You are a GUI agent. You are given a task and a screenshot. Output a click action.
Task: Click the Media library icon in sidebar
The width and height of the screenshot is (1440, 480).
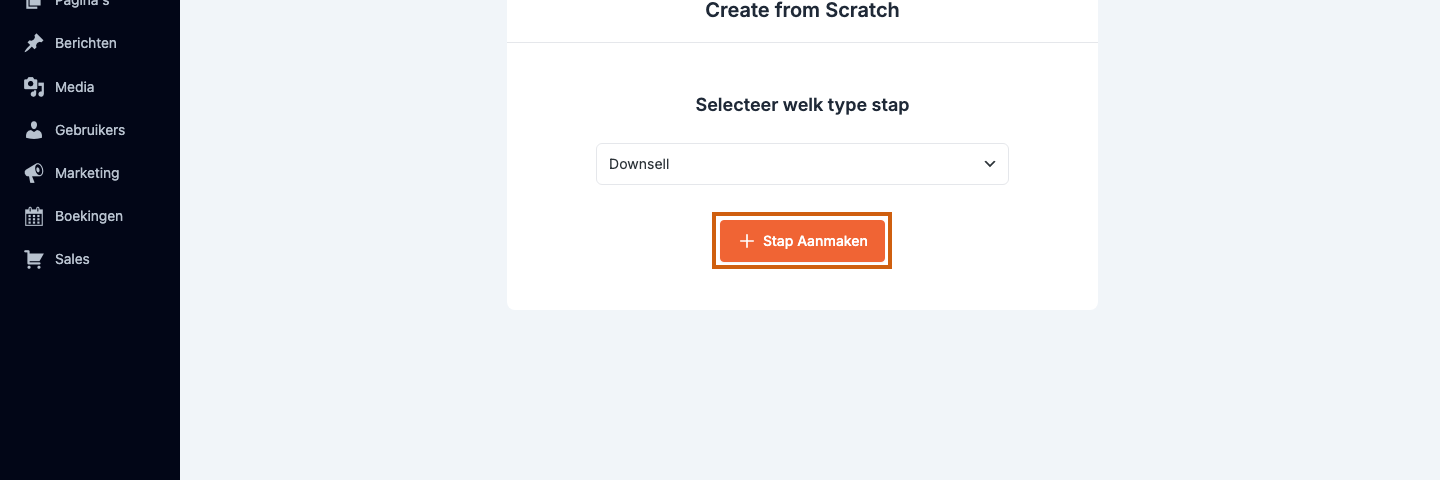pyautogui.click(x=34, y=87)
